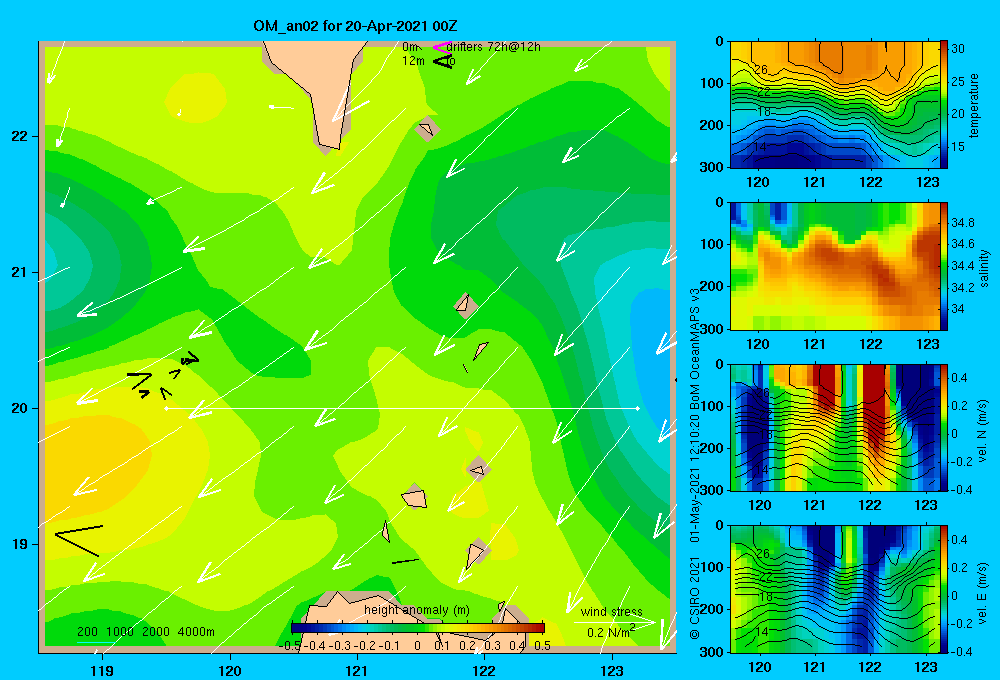The height and width of the screenshot is (680, 1000).
Task: Click the 'BoM OceanMAPS v3' vertical text
Action: click(695, 349)
